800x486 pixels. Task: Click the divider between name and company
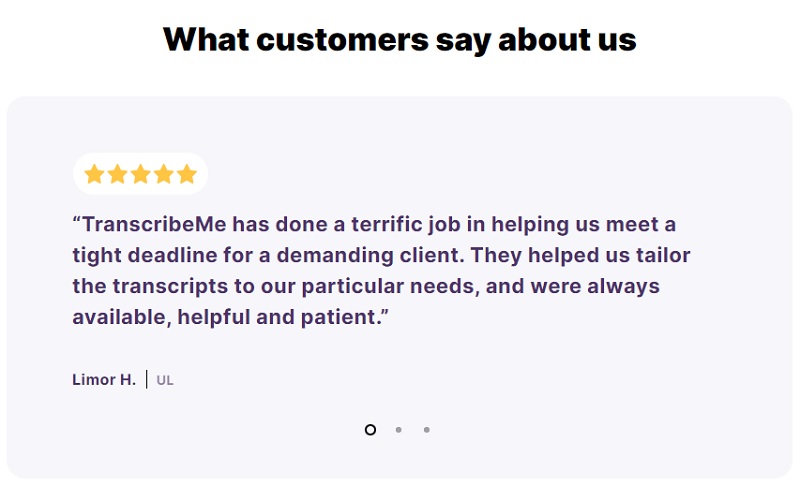point(147,380)
